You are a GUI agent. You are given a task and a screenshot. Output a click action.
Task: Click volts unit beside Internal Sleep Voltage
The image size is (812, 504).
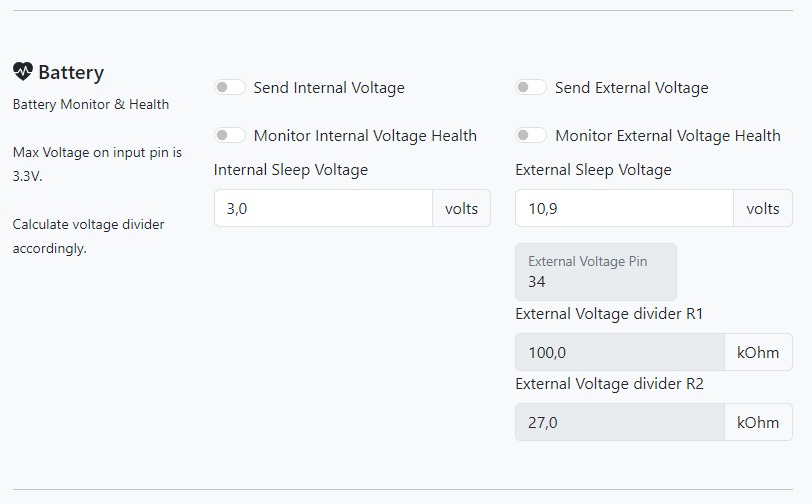[x=461, y=208]
